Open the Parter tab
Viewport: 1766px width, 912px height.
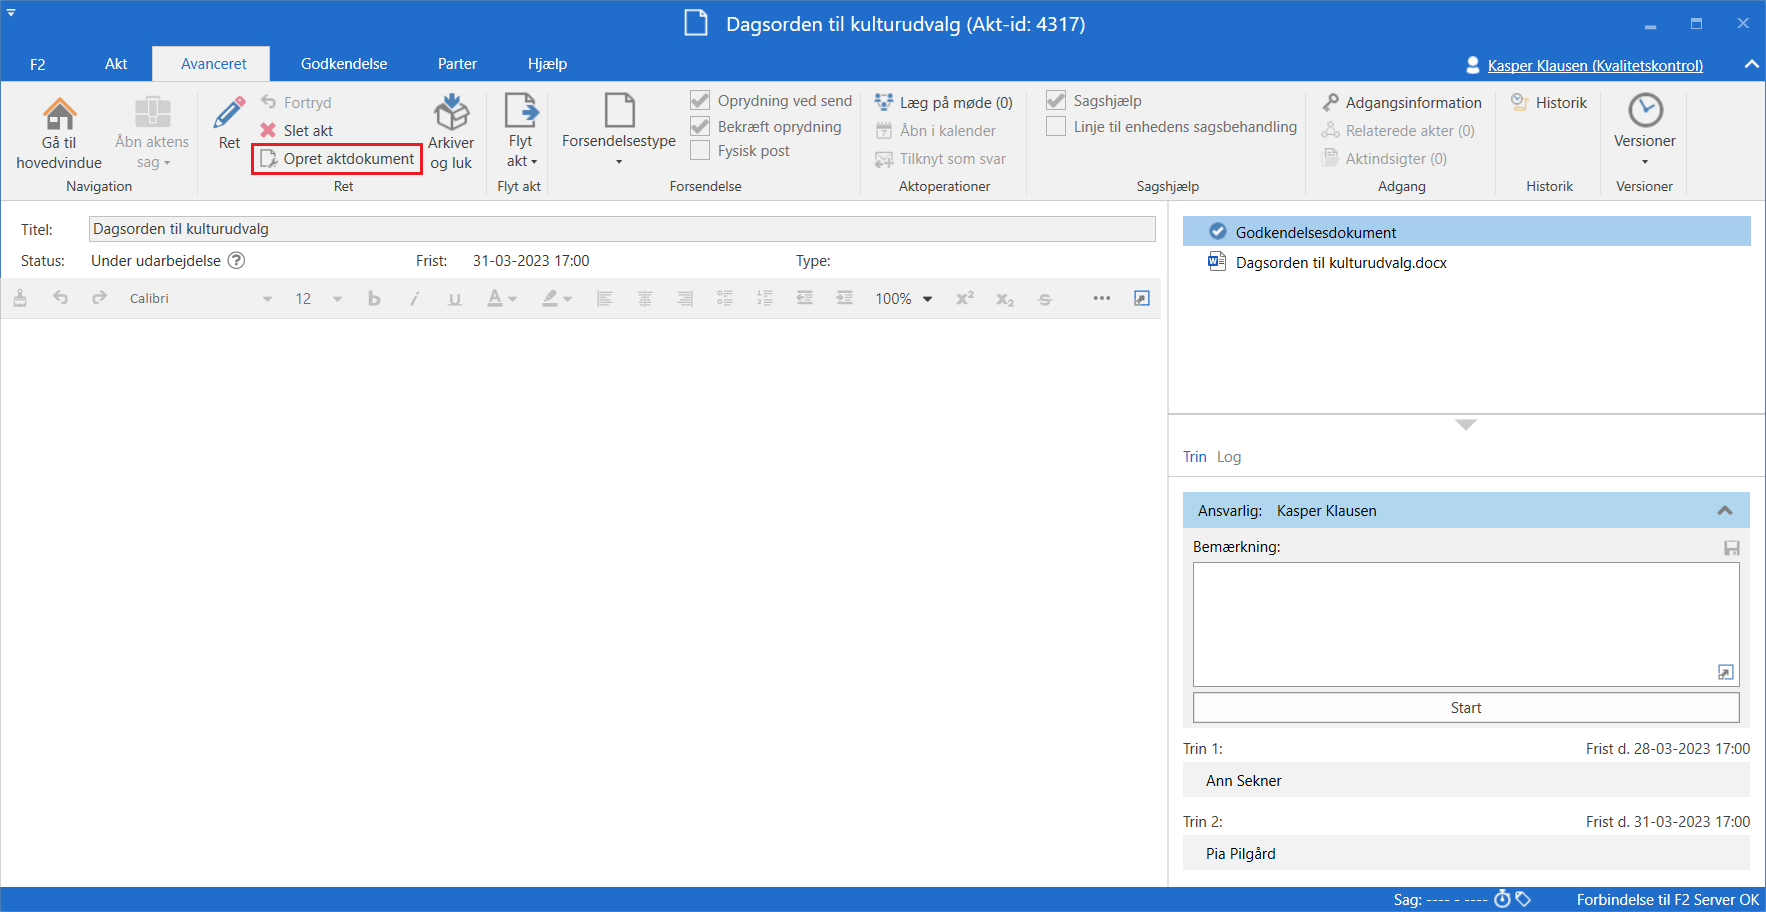pyautogui.click(x=457, y=64)
